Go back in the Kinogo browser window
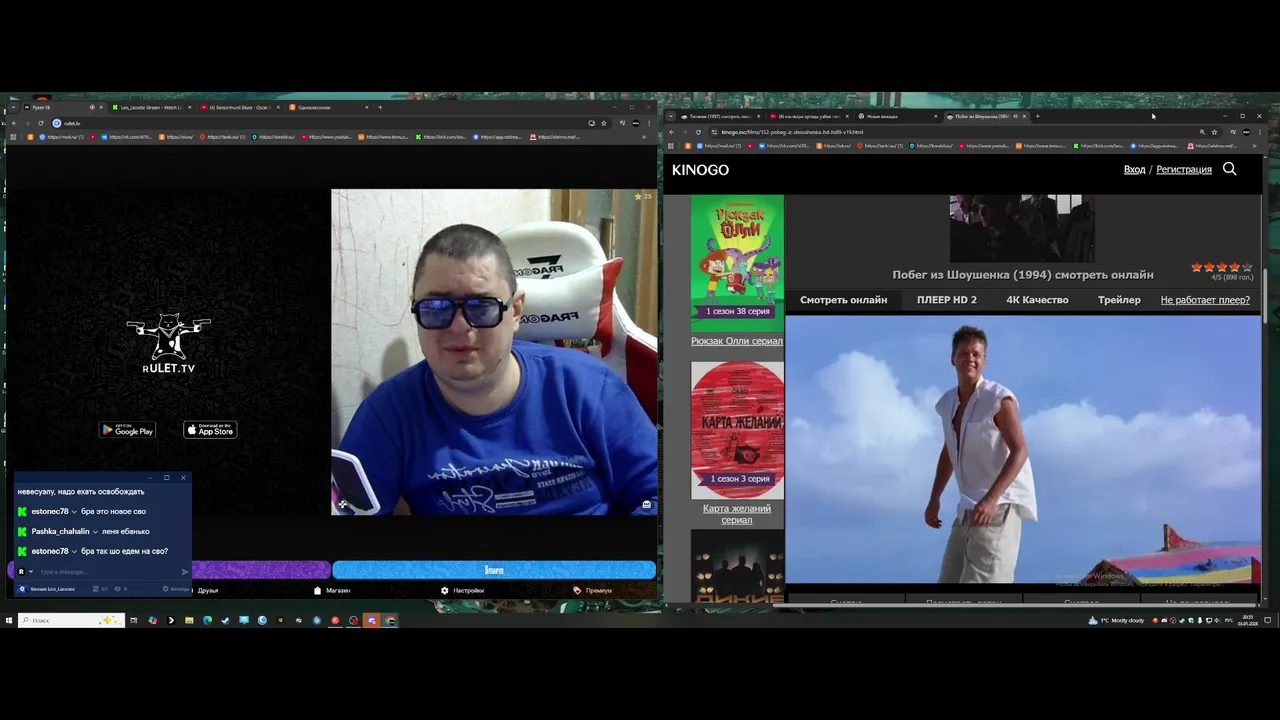The height and width of the screenshot is (720, 1280). (671, 132)
